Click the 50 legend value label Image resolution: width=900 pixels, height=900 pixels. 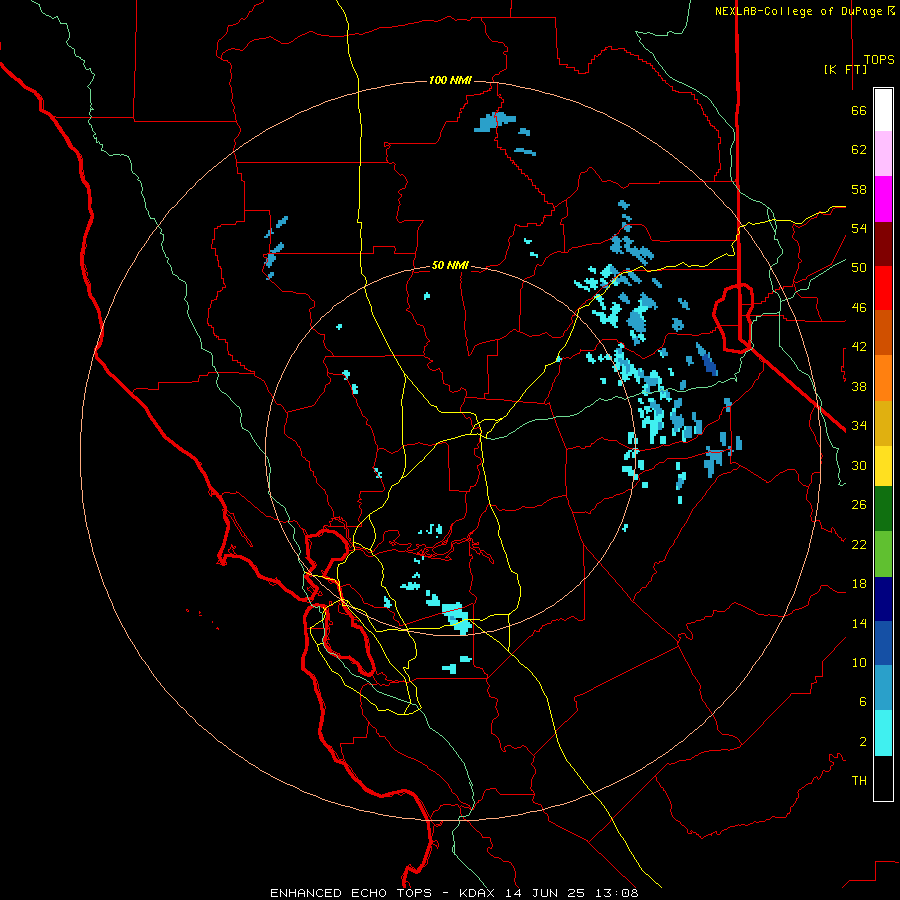(x=859, y=267)
